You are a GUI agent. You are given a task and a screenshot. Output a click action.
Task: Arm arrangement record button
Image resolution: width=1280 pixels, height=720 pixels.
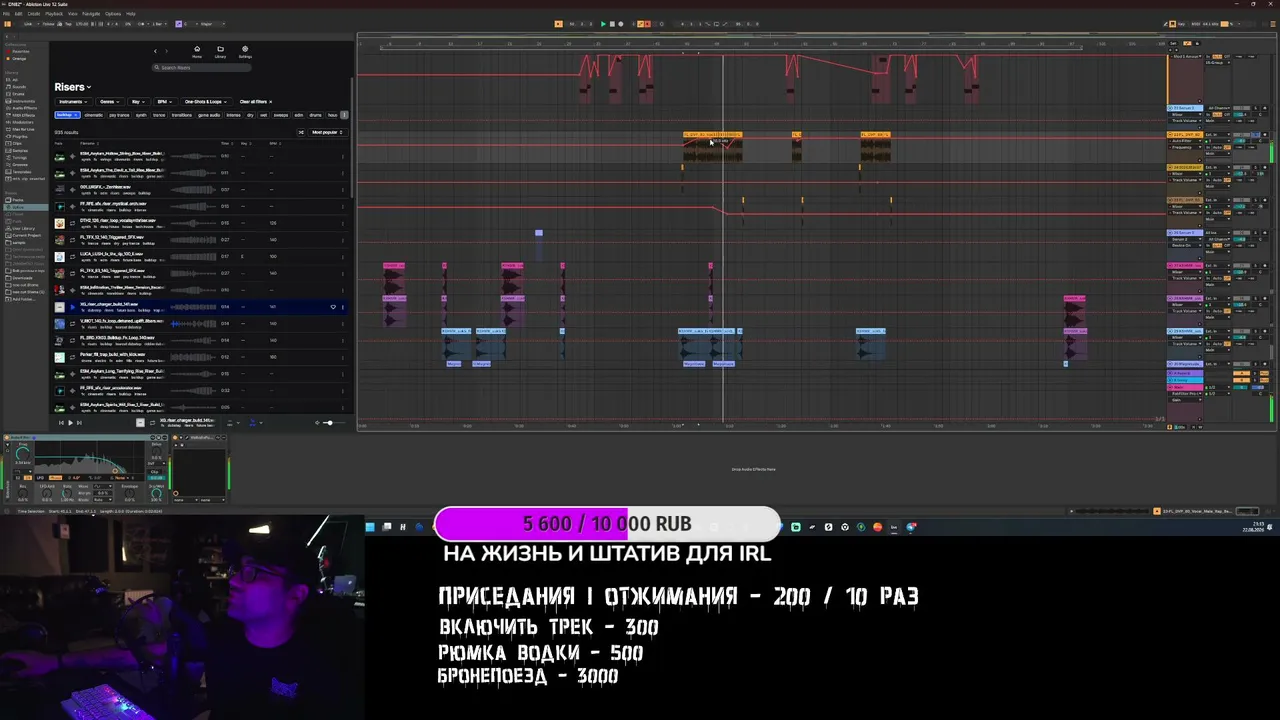click(621, 24)
